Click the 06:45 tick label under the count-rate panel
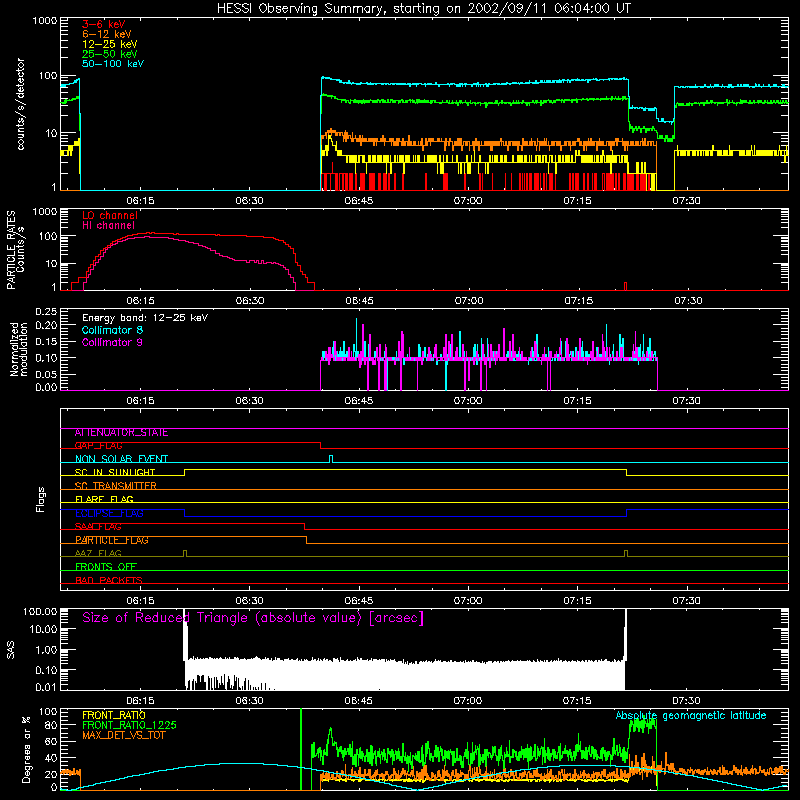 359,201
